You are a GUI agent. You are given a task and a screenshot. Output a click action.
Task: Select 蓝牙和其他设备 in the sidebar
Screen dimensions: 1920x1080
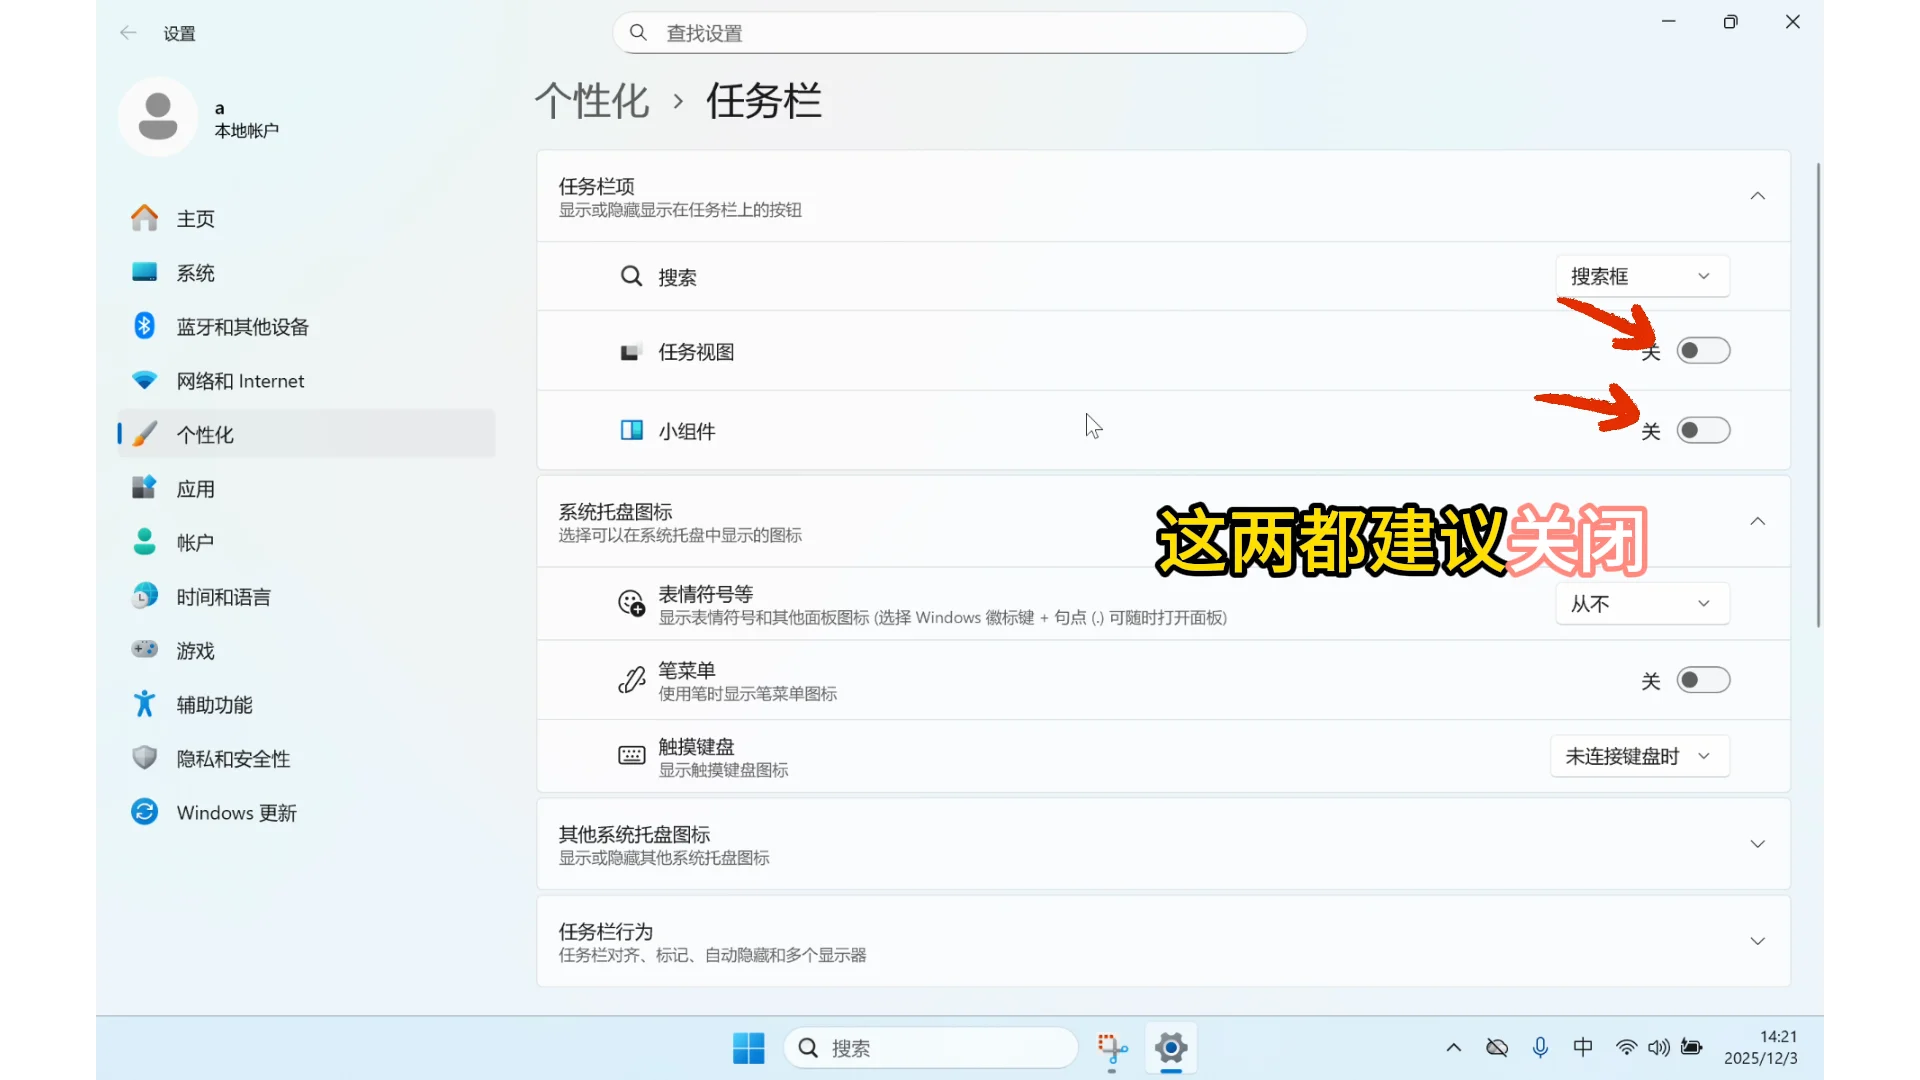[244, 326]
